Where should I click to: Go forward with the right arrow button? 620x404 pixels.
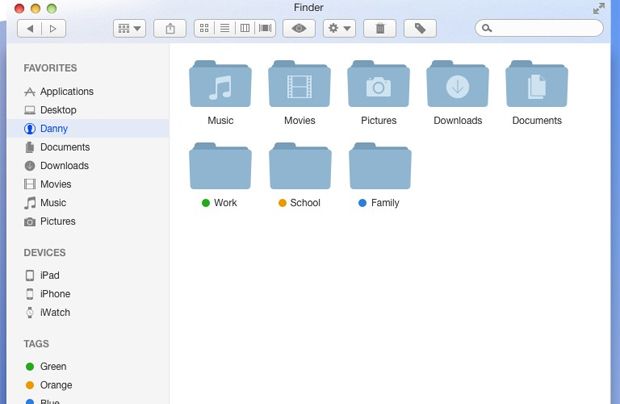tap(53, 28)
